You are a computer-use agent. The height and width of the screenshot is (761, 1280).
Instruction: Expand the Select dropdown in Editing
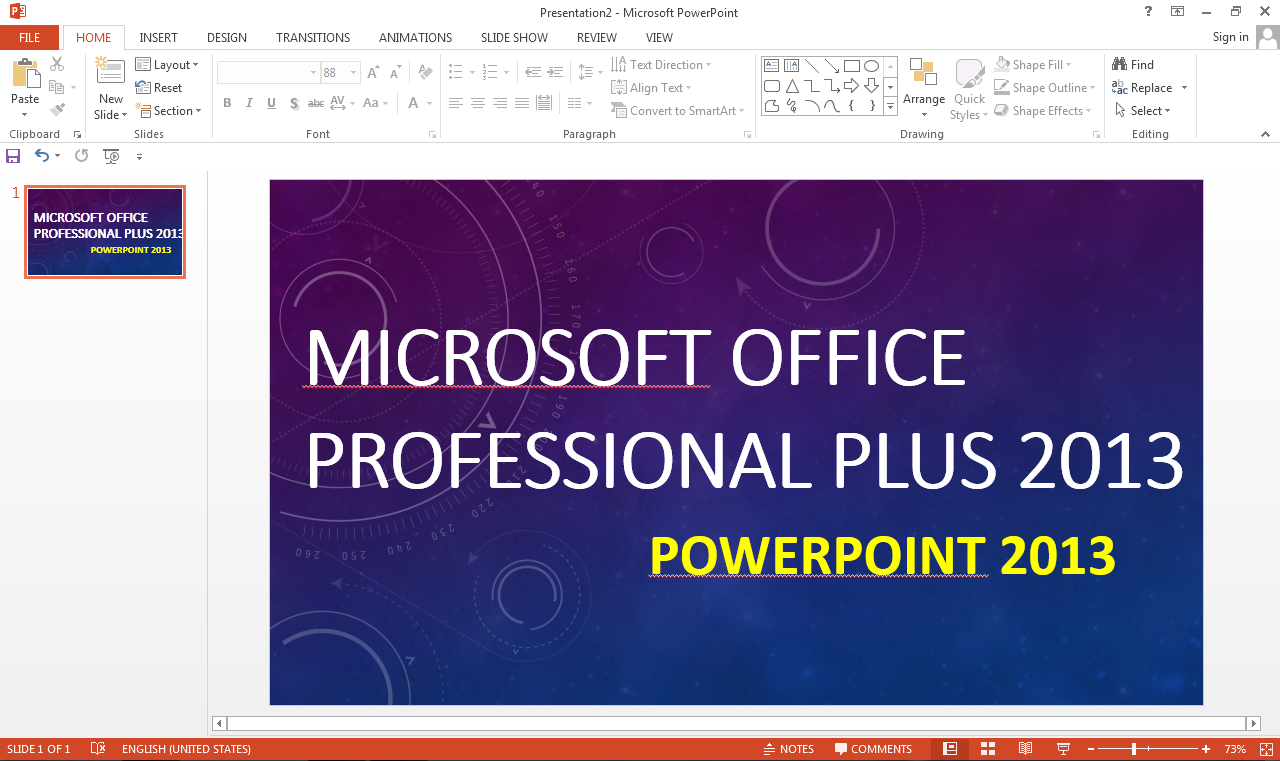[1143, 111]
